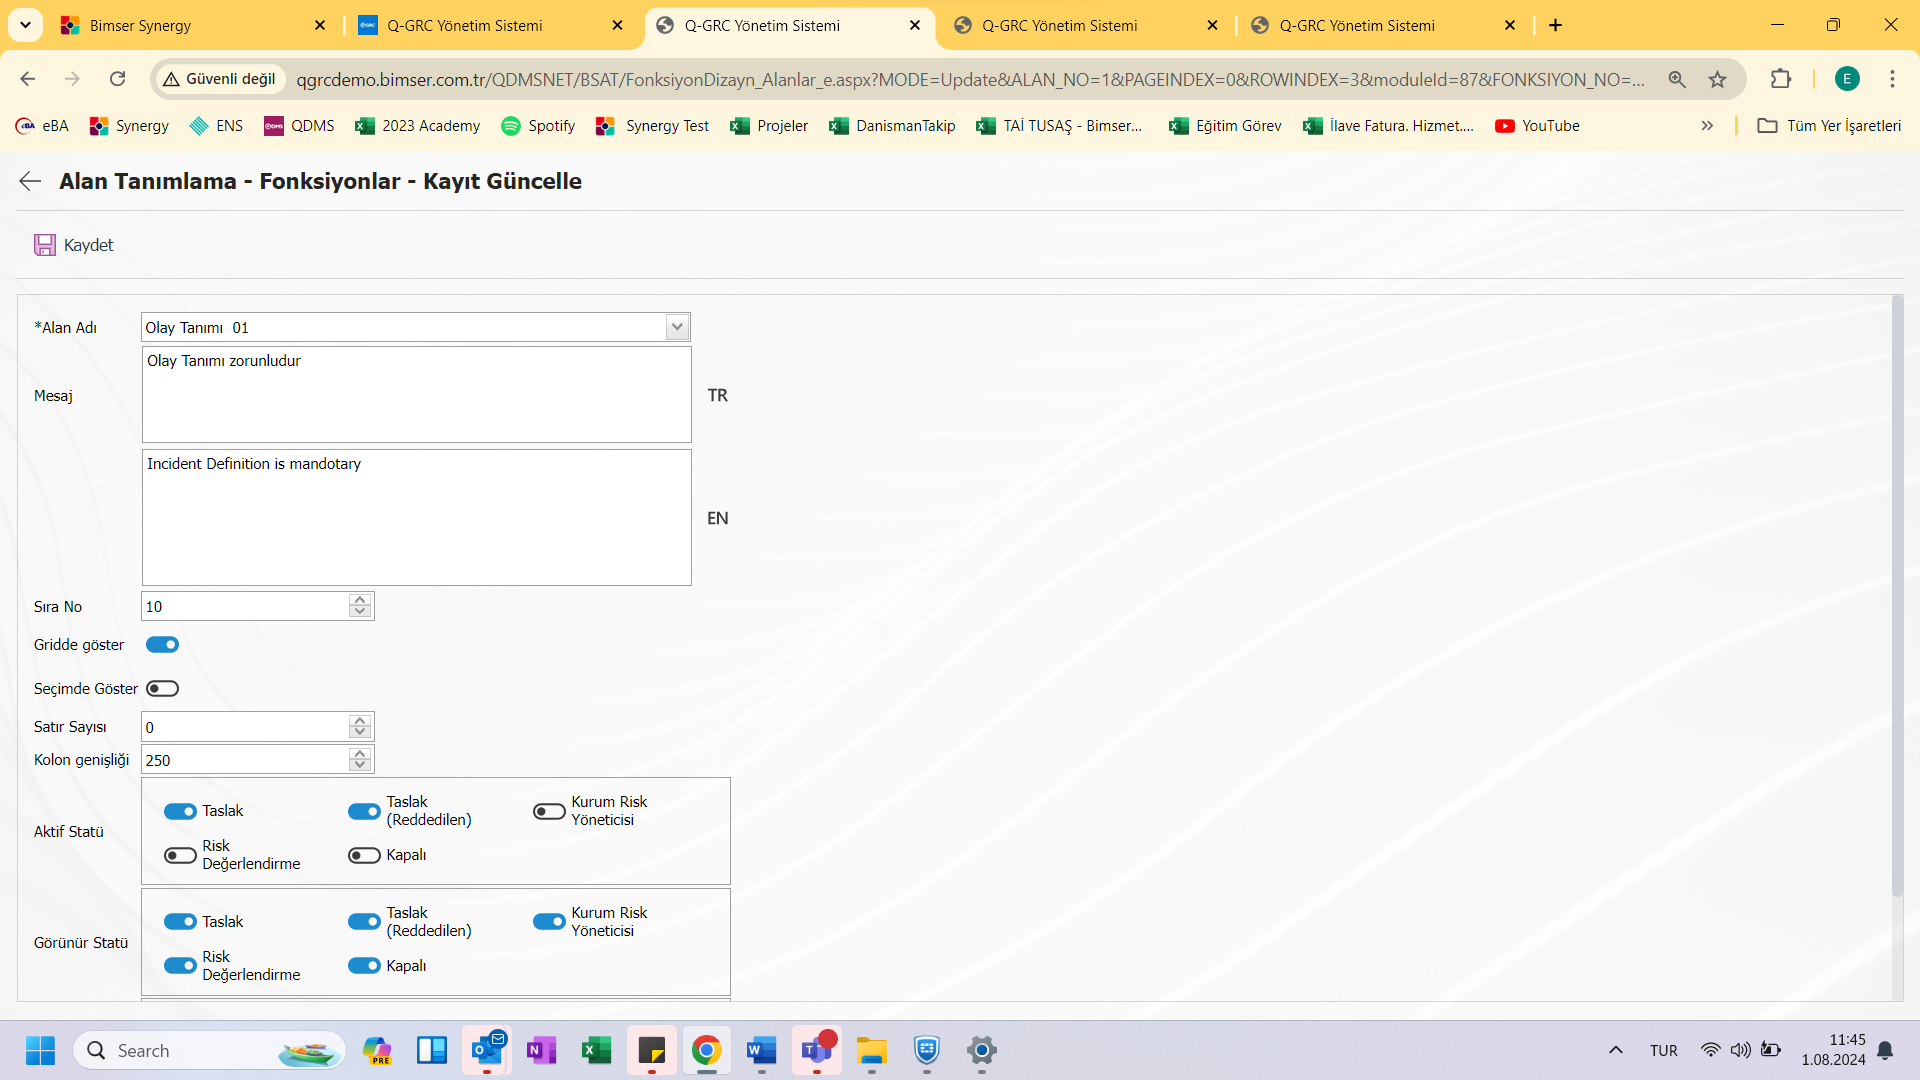1920x1080 pixels.
Task: Click the Kaydet button to save record
Action: pos(73,244)
